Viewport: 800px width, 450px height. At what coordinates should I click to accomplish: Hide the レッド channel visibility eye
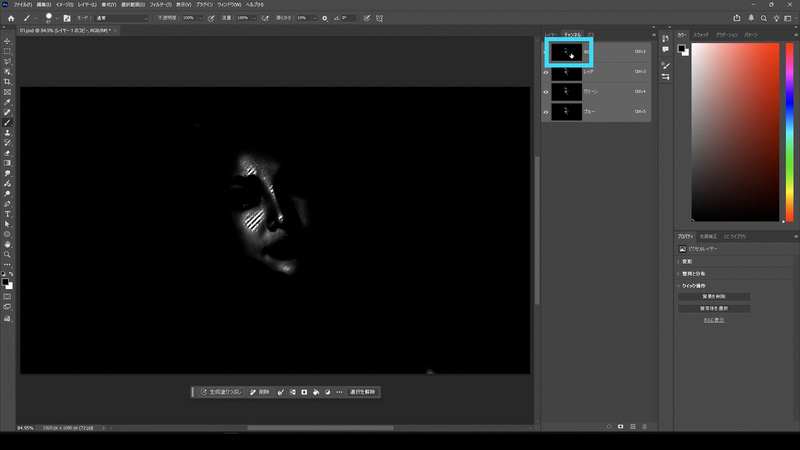coord(546,72)
